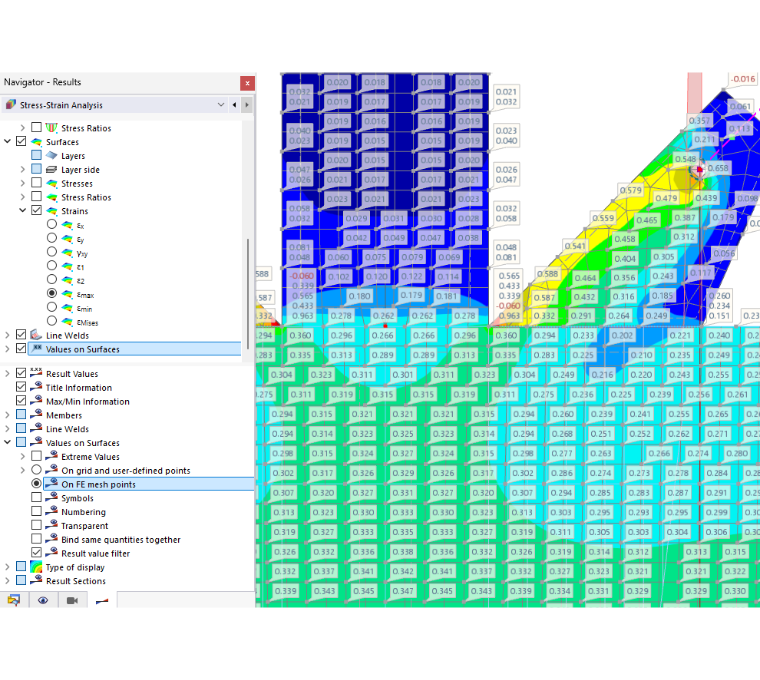Uncheck the Surfaces checkbox

[21, 142]
